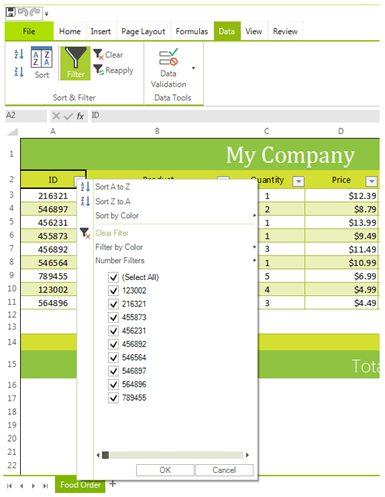Screen dimensions: 385x497
Task: Click the My Company title cell
Action: point(200,155)
